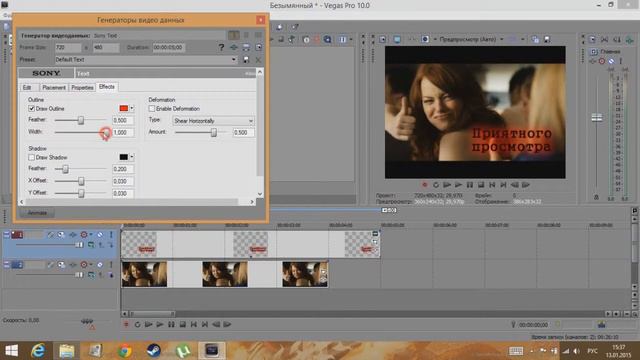The image size is (640, 360).
Task: Click Pause under the video preview
Action: [x=470, y=185]
